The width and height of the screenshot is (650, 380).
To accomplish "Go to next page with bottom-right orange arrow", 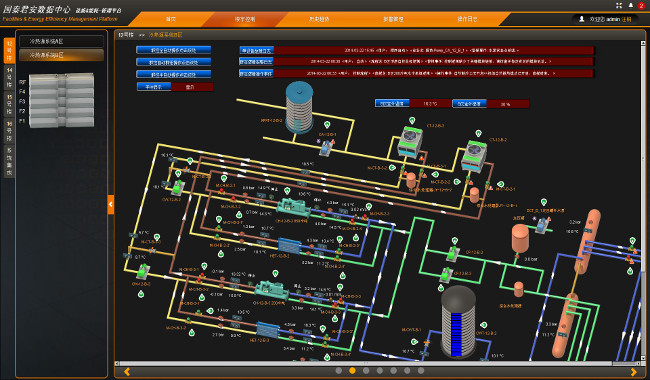I will (x=633, y=372).
